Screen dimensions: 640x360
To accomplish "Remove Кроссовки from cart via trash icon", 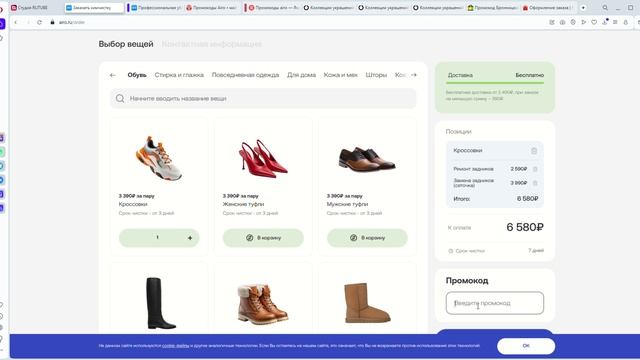I will [534, 151].
